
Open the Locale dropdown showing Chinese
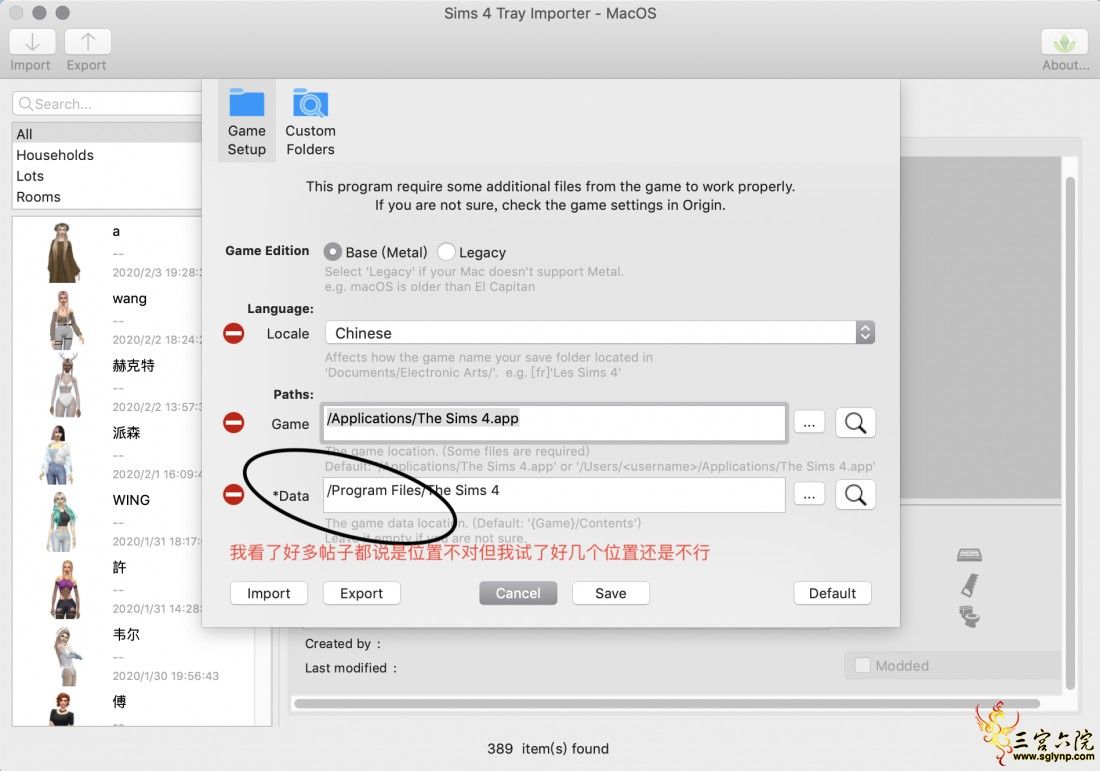(600, 333)
